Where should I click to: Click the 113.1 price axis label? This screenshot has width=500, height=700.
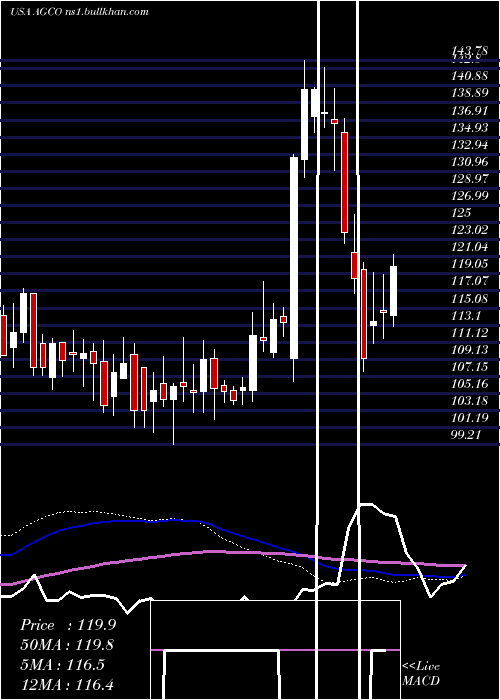466,315
